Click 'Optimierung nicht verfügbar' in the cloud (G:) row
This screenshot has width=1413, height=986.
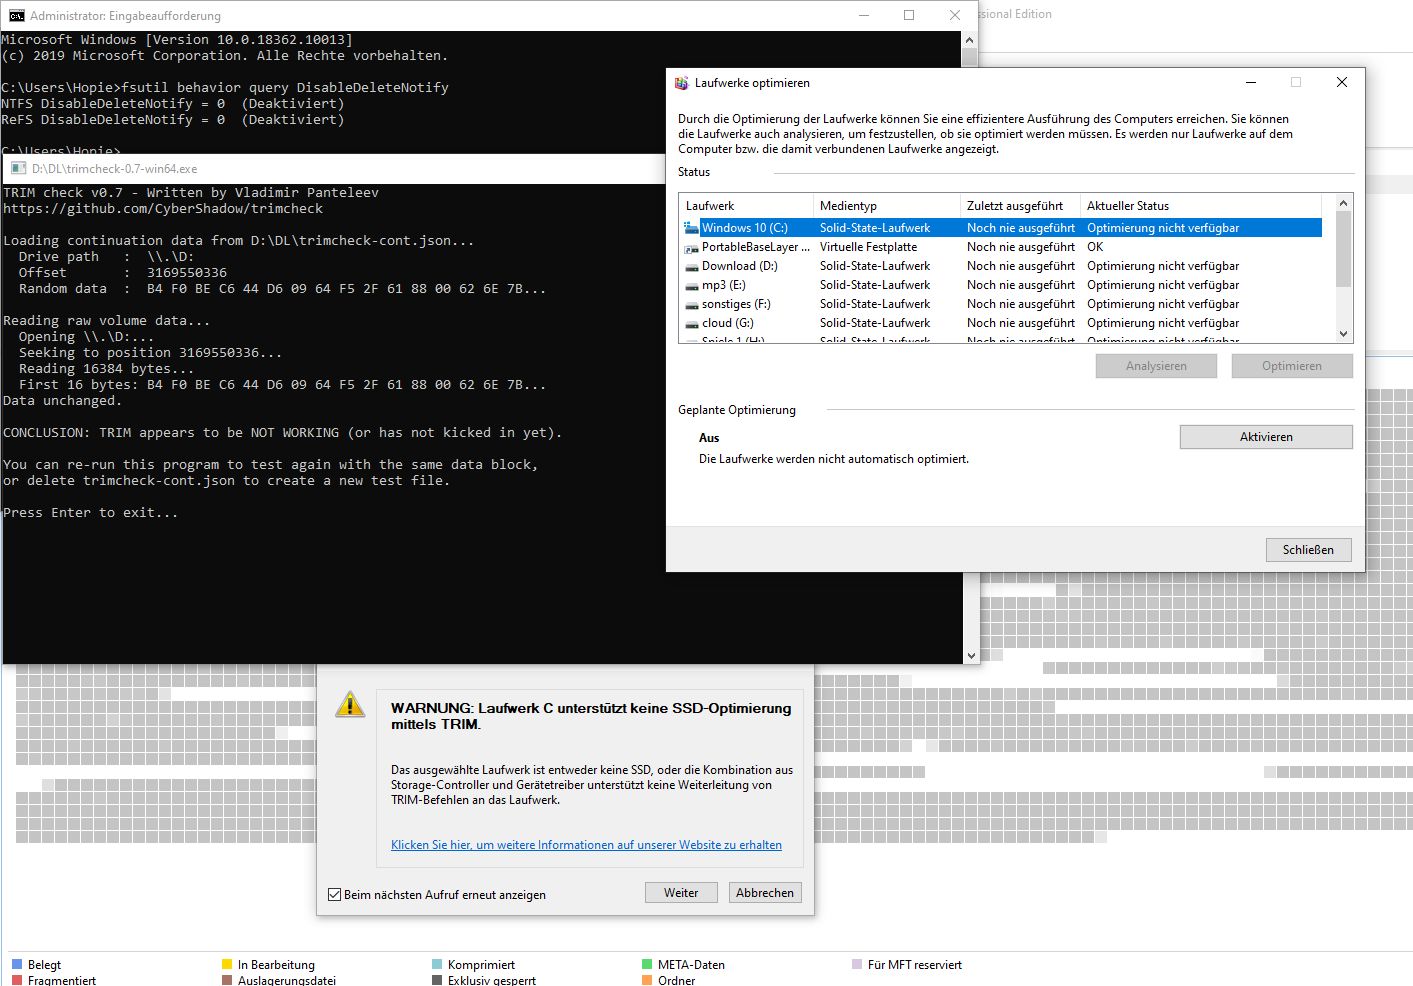(x=1163, y=323)
